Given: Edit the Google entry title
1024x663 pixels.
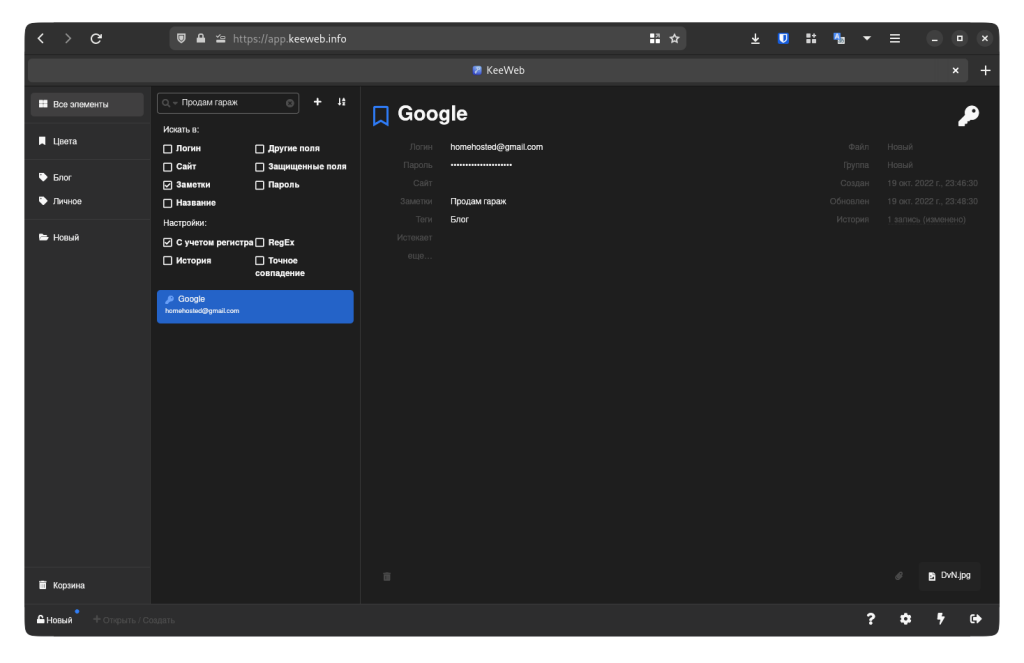Looking at the screenshot, I should click(x=432, y=114).
